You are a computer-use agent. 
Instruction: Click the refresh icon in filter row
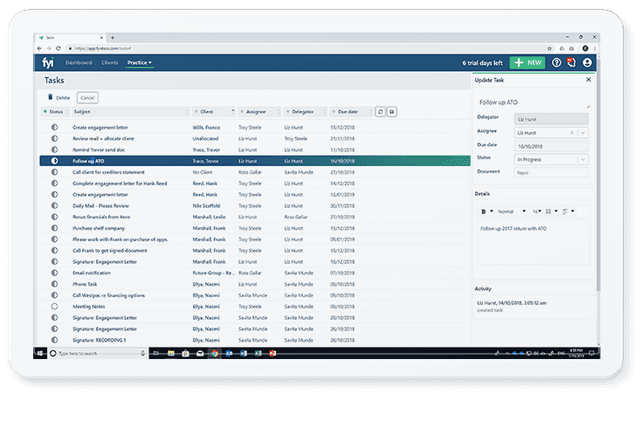click(x=380, y=111)
